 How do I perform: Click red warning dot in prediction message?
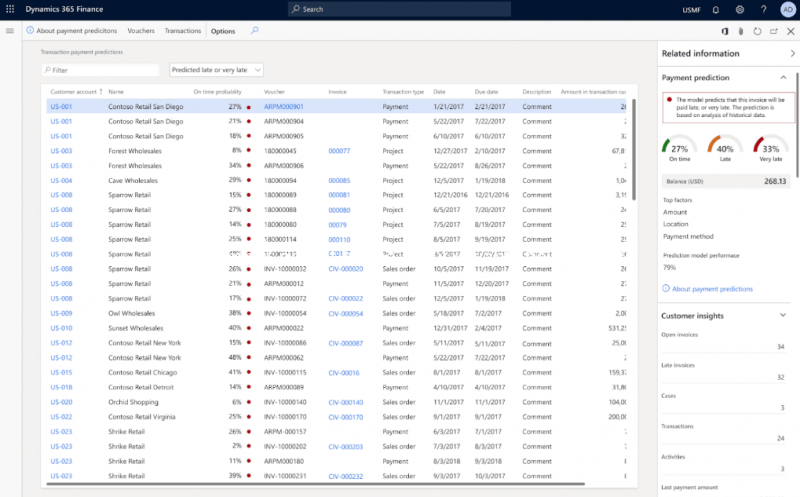coord(669,100)
